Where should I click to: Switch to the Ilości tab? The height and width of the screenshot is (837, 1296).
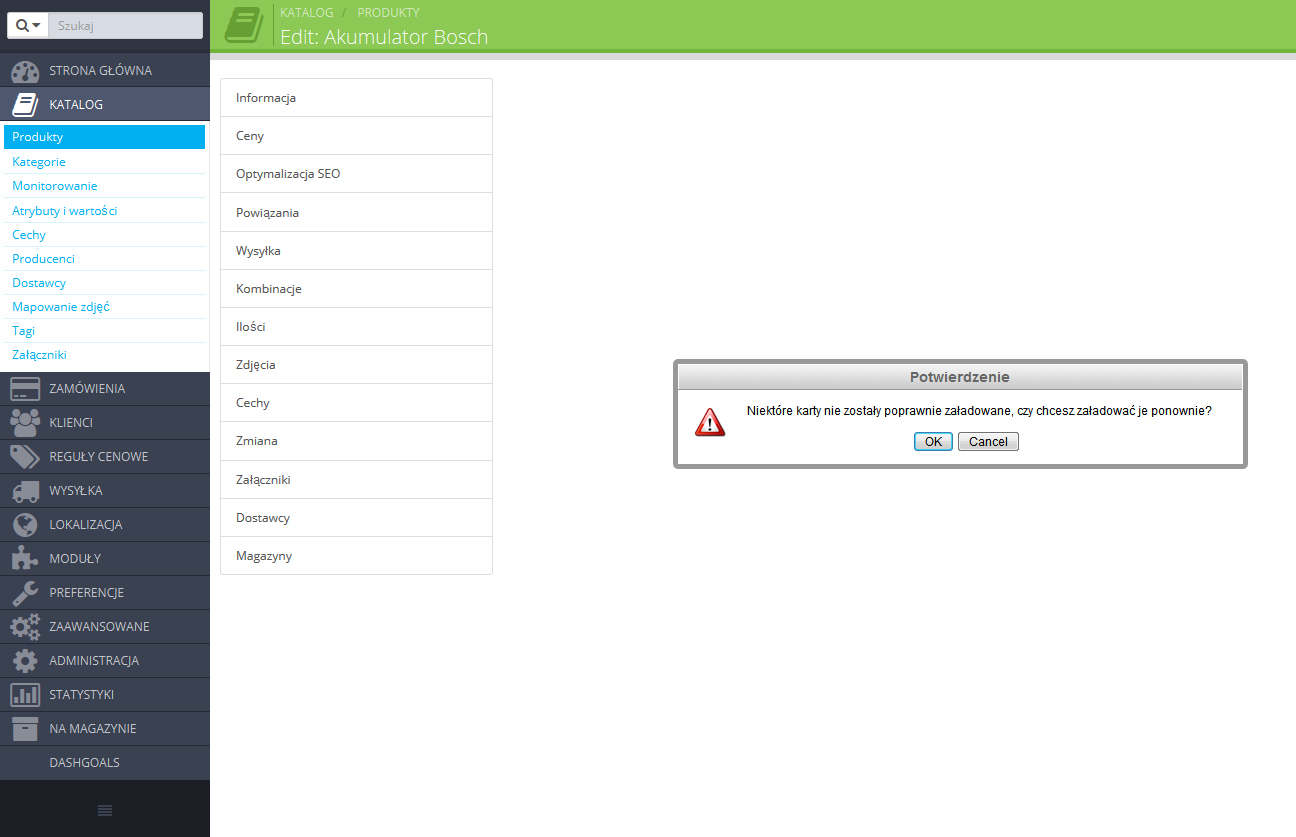point(356,327)
